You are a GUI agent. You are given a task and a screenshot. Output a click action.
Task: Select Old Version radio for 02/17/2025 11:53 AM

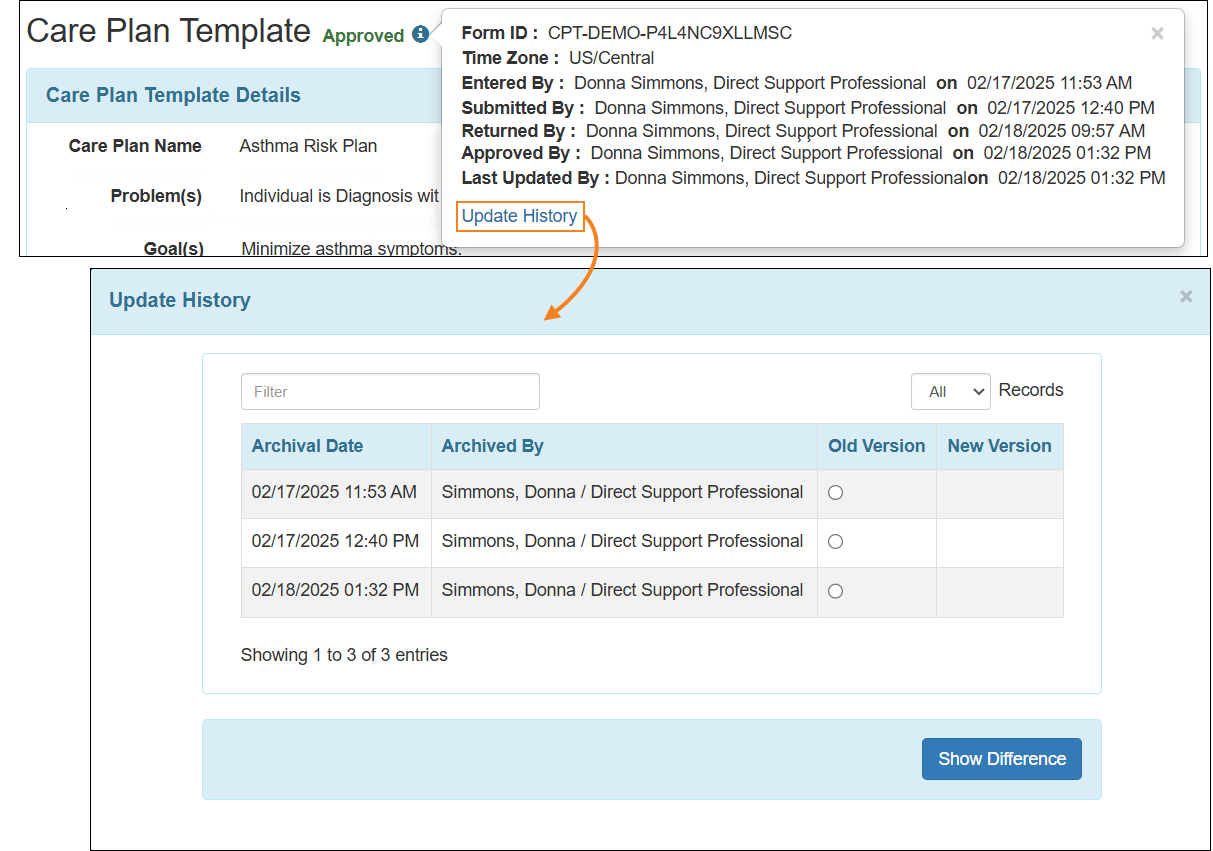click(836, 493)
